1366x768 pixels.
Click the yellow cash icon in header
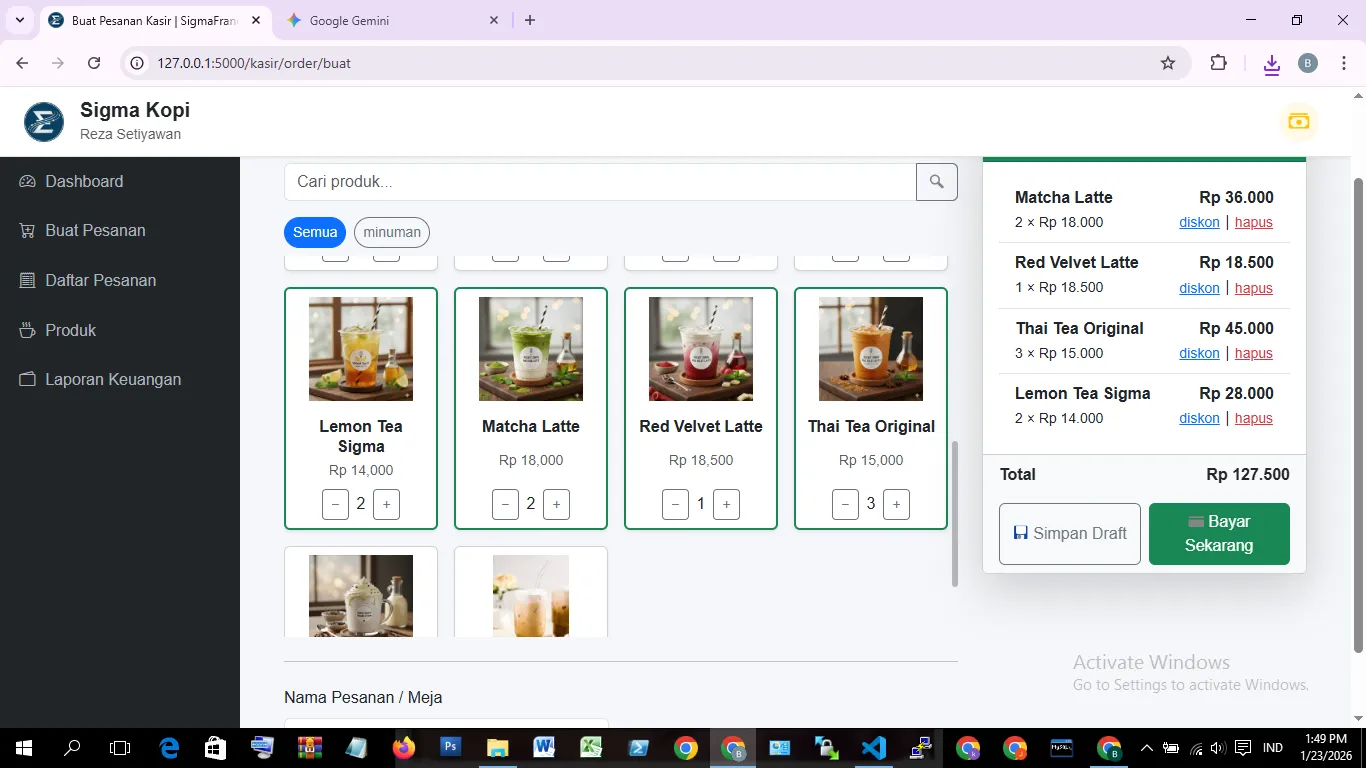pyautogui.click(x=1298, y=121)
